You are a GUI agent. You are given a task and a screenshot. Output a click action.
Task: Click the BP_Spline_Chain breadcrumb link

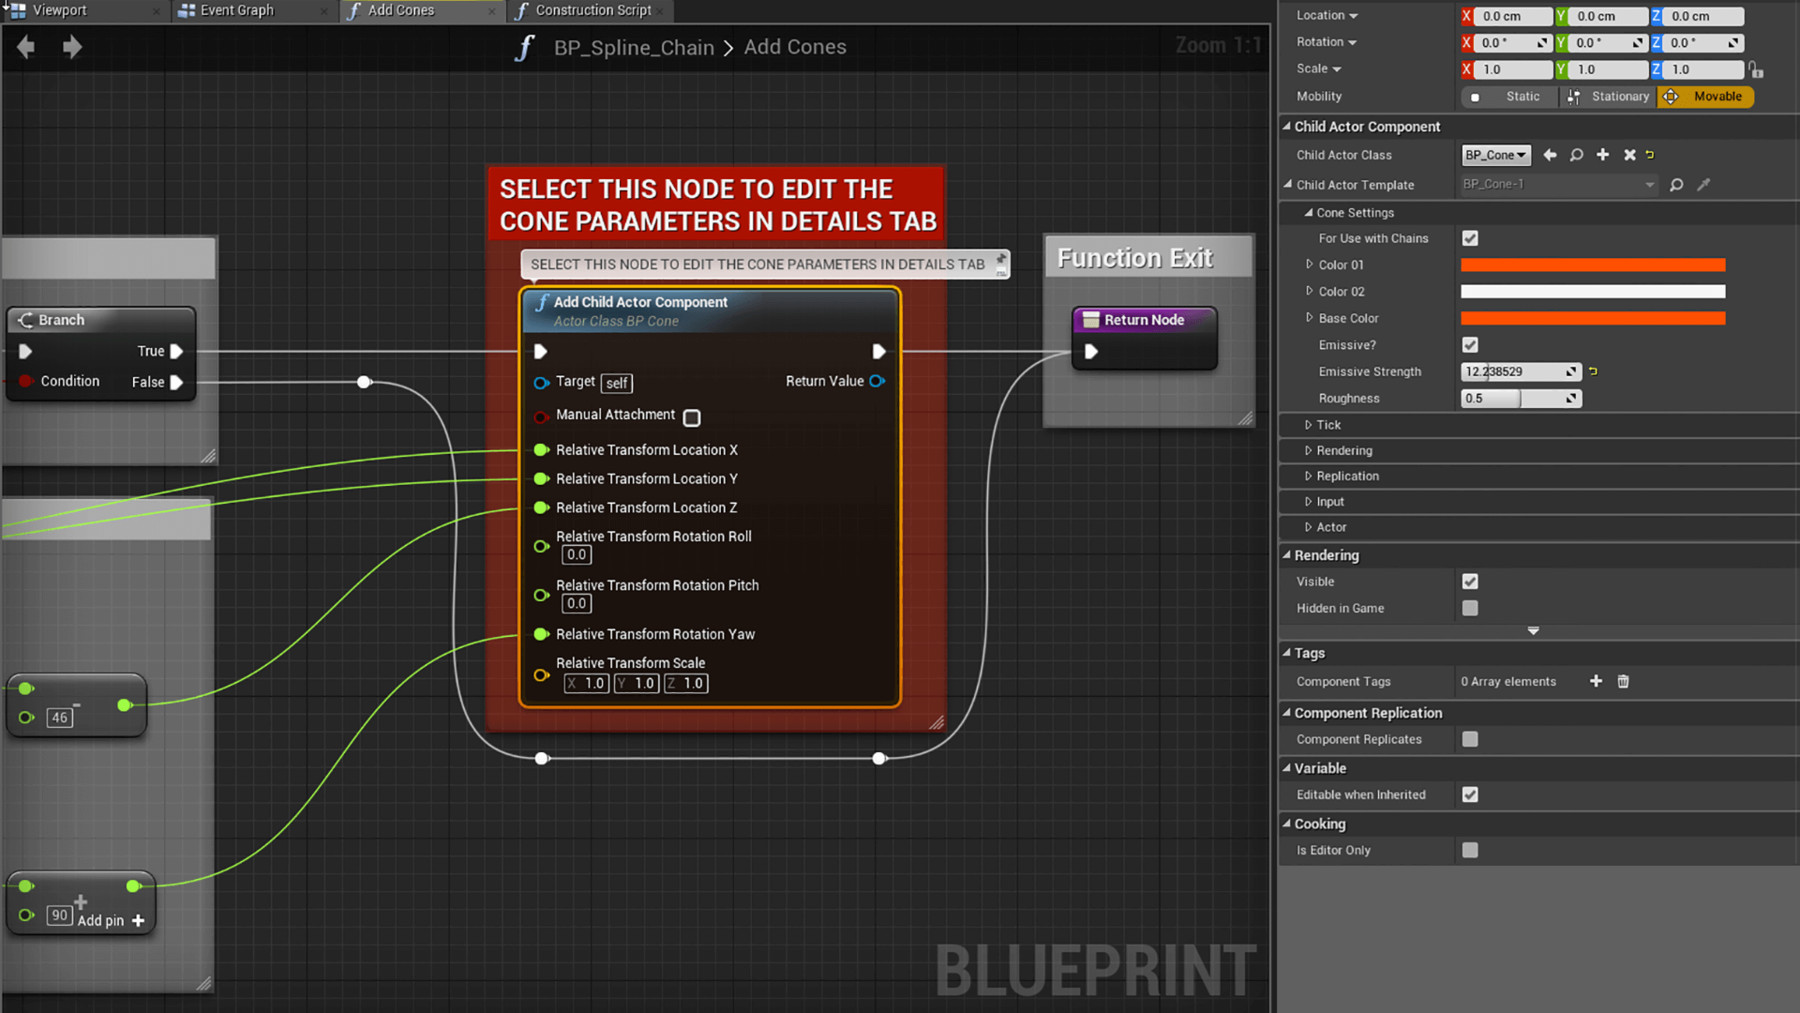coord(633,46)
